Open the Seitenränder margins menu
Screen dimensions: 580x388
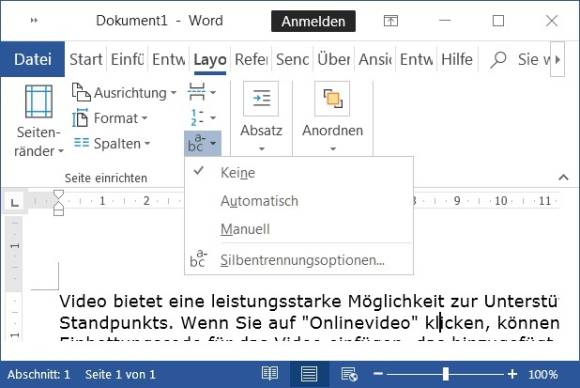click(38, 121)
